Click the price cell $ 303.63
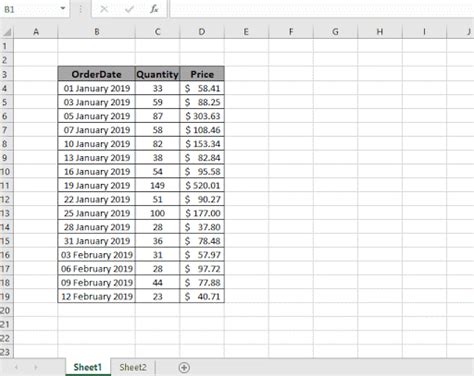This screenshot has height=376, width=474. click(202, 116)
